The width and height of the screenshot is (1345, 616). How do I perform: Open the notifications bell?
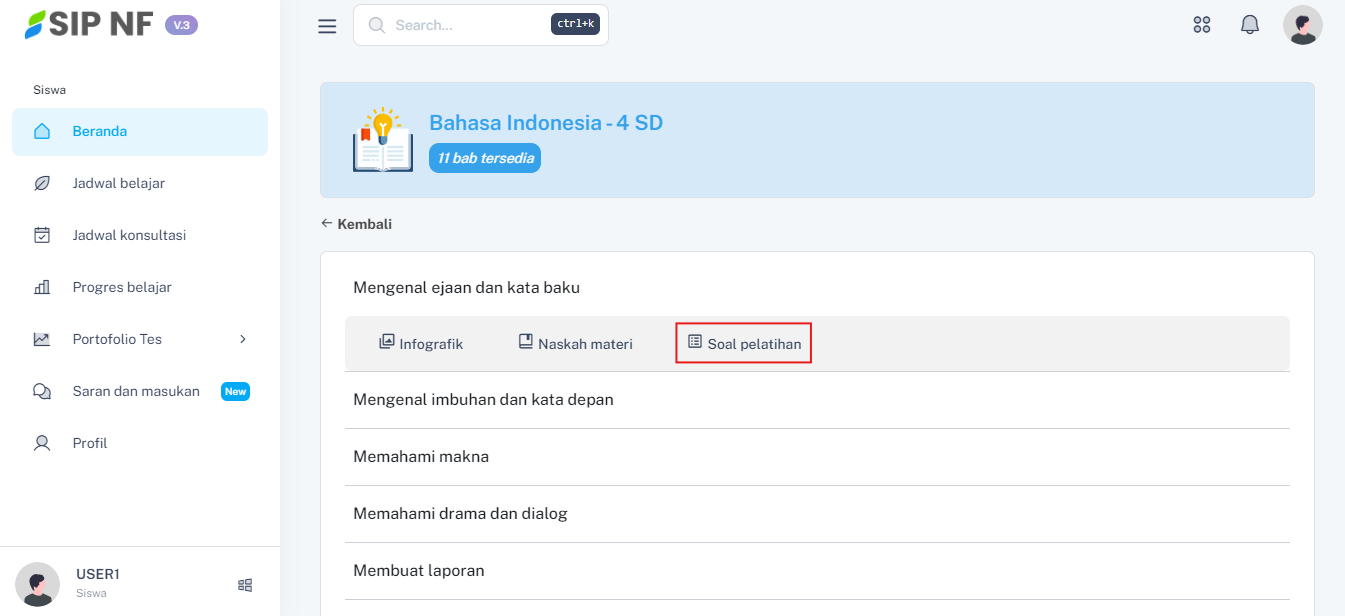coord(1250,25)
